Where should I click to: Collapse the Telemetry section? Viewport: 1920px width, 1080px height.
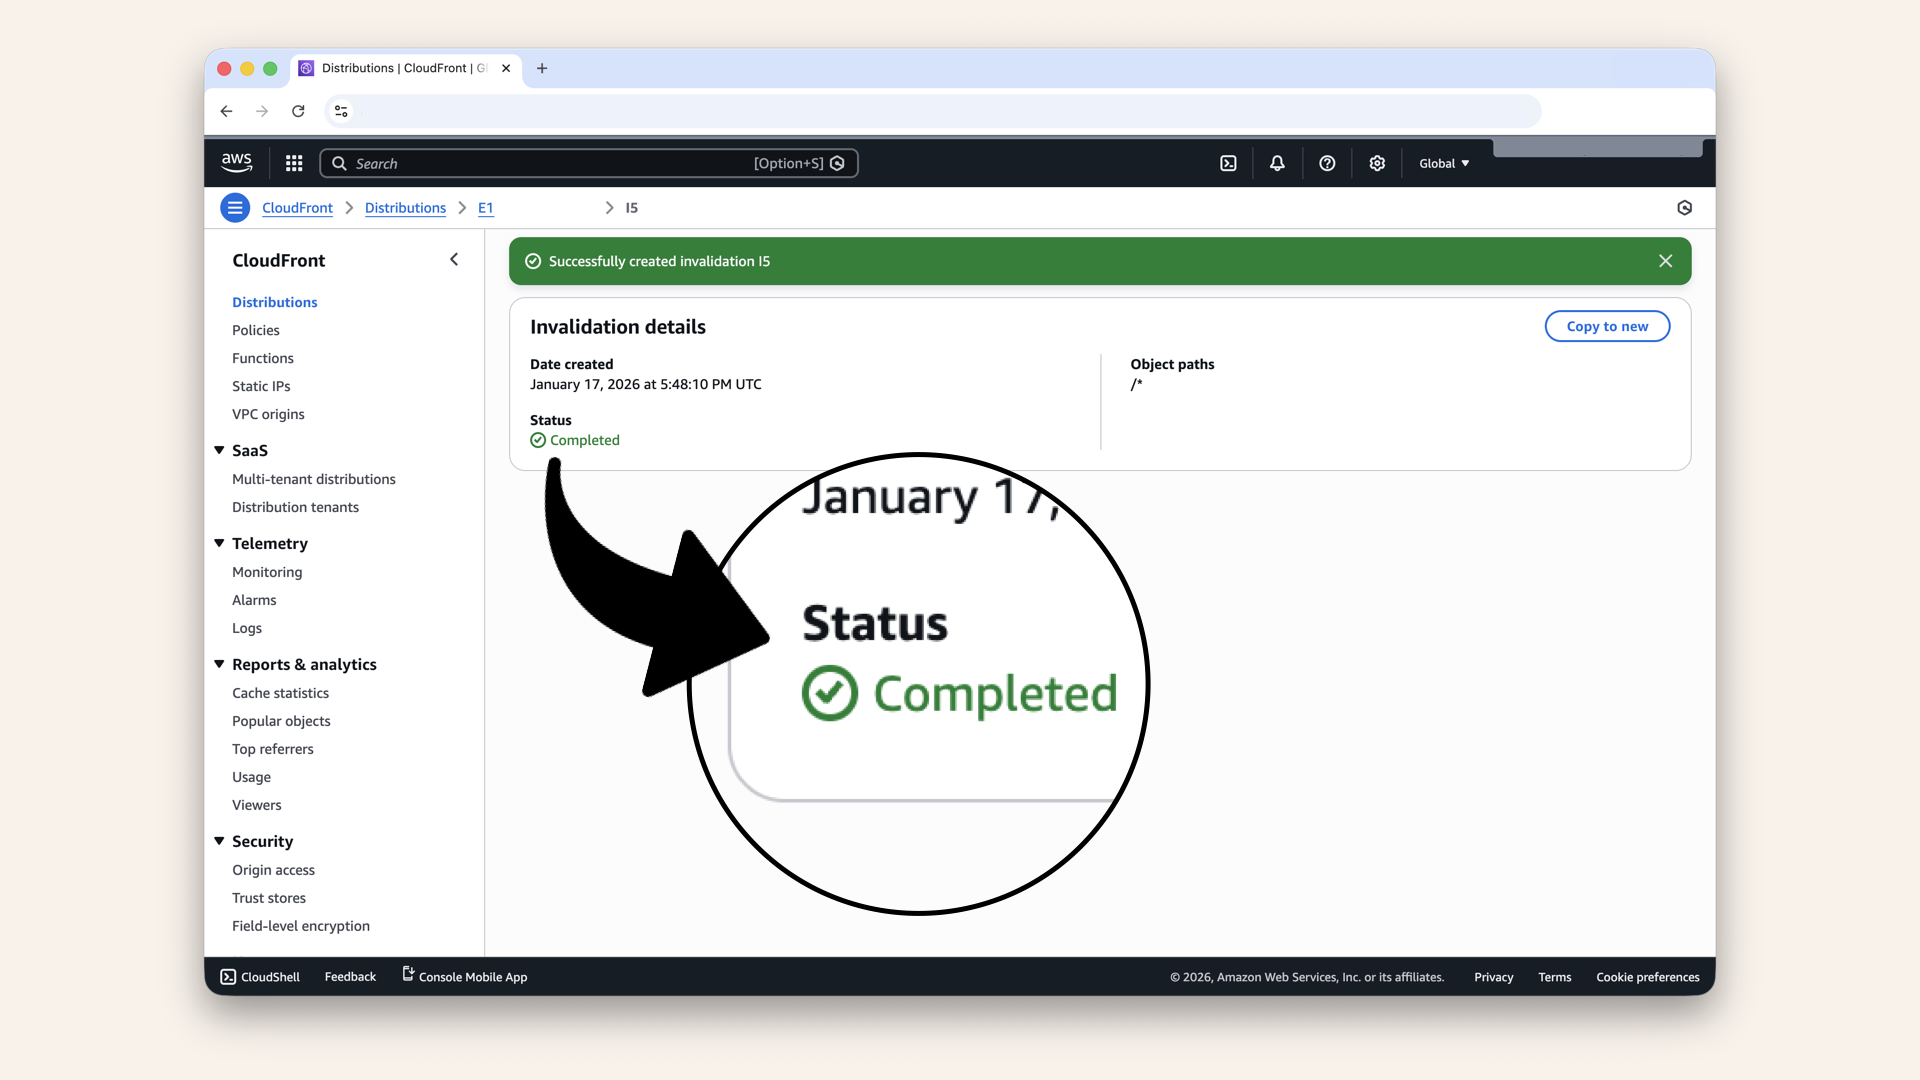coord(219,543)
